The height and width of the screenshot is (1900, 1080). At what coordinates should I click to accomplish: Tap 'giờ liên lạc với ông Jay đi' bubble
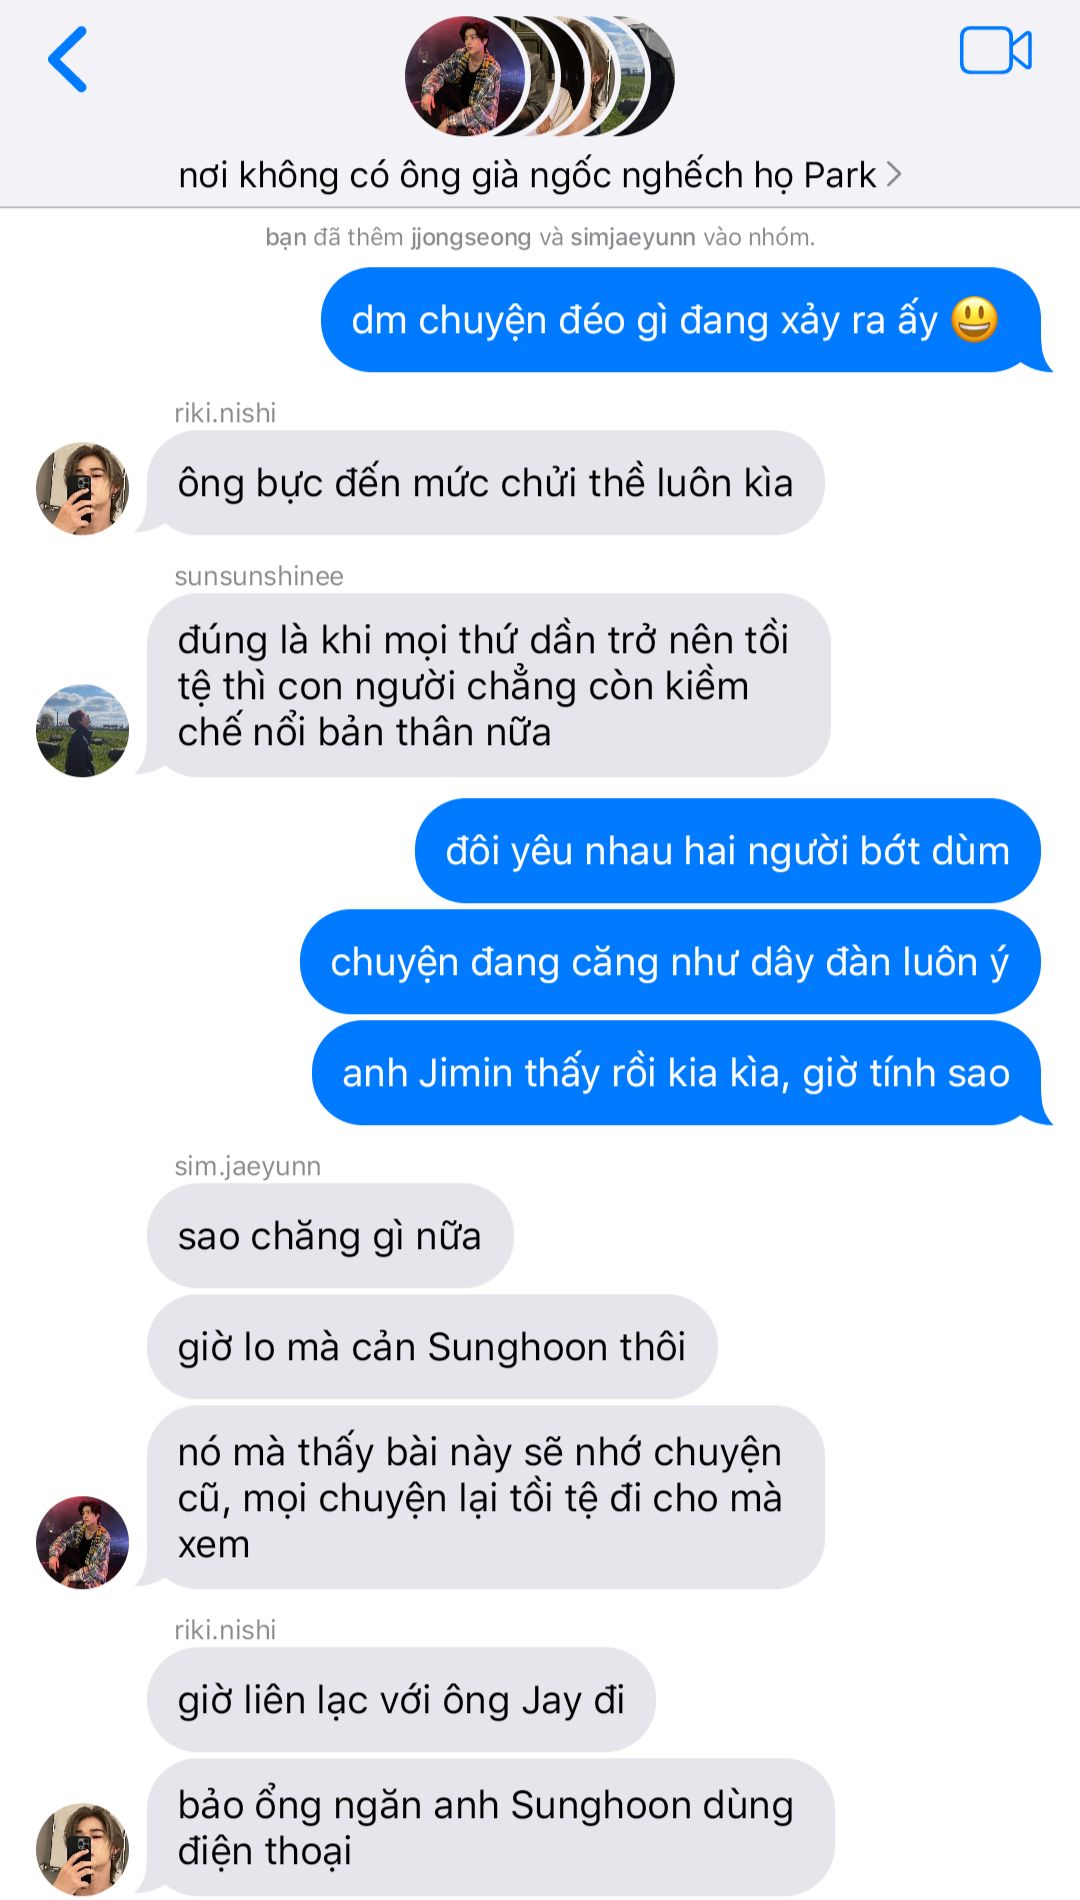[401, 1700]
